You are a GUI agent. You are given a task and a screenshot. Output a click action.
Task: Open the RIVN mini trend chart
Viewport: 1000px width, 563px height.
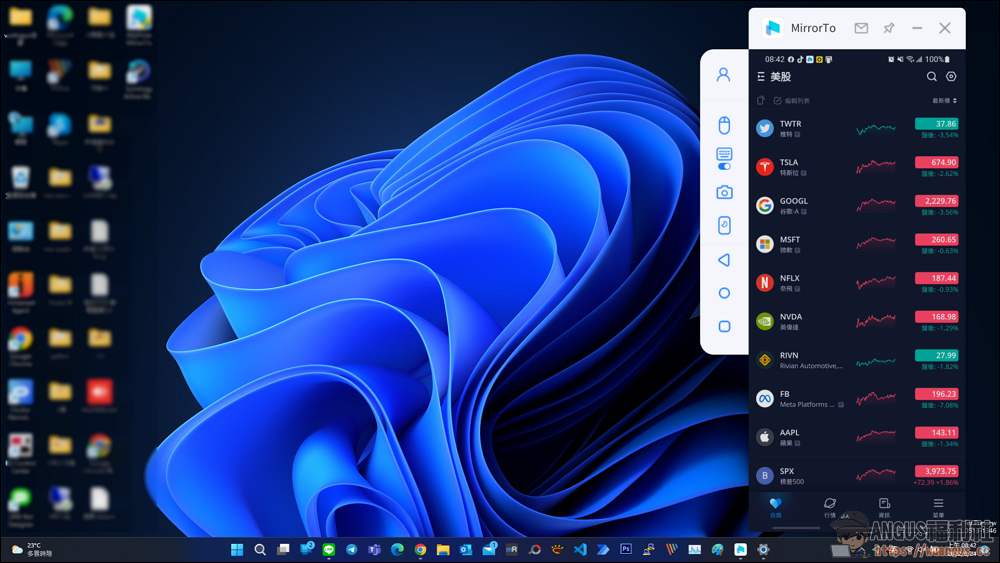876,362
